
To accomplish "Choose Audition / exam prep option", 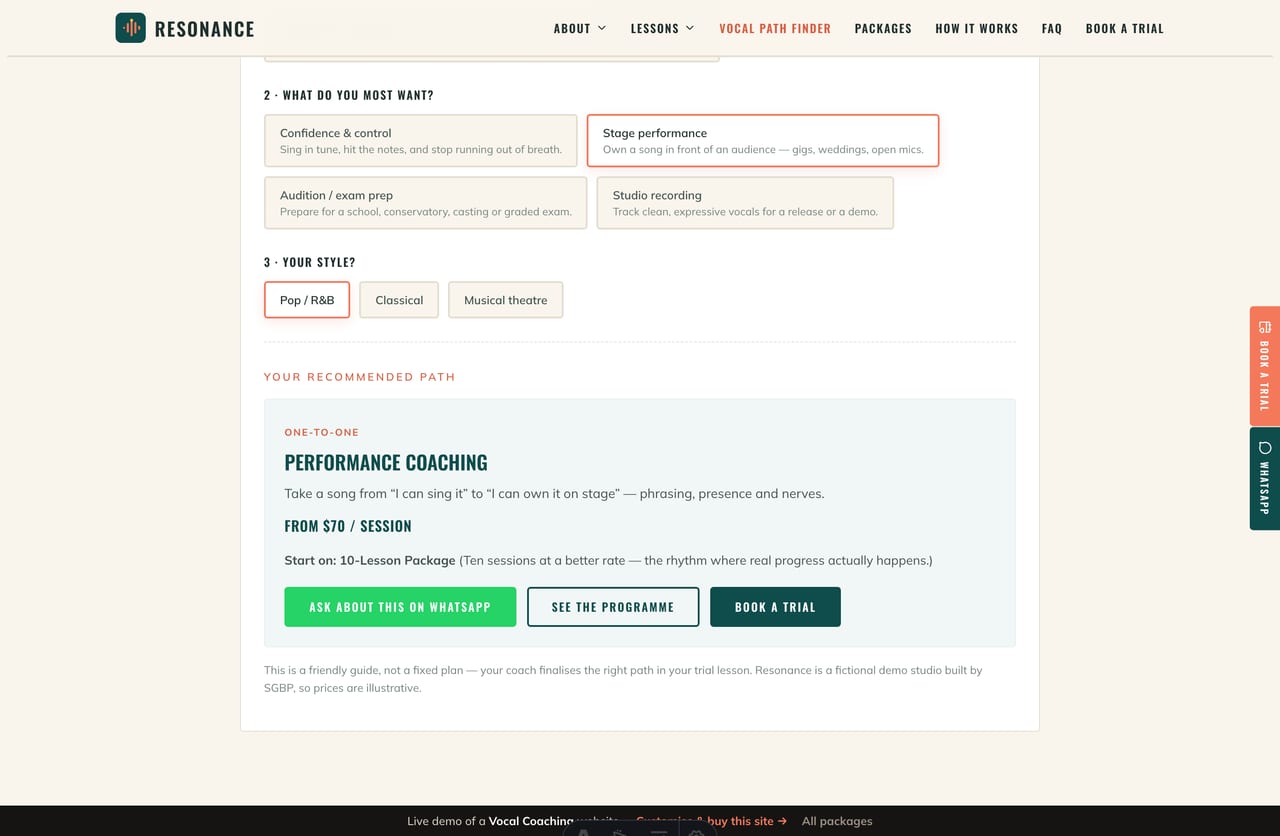I will click(426, 203).
